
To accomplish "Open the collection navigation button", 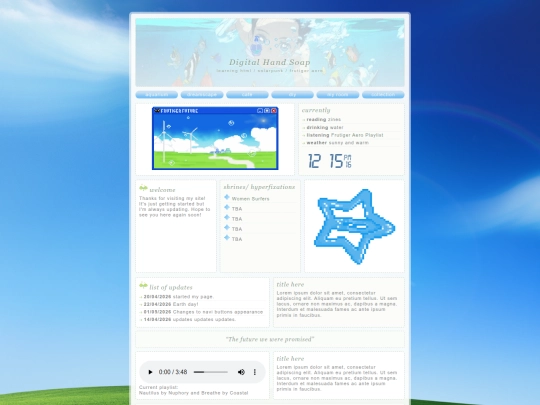I will (x=383, y=94).
